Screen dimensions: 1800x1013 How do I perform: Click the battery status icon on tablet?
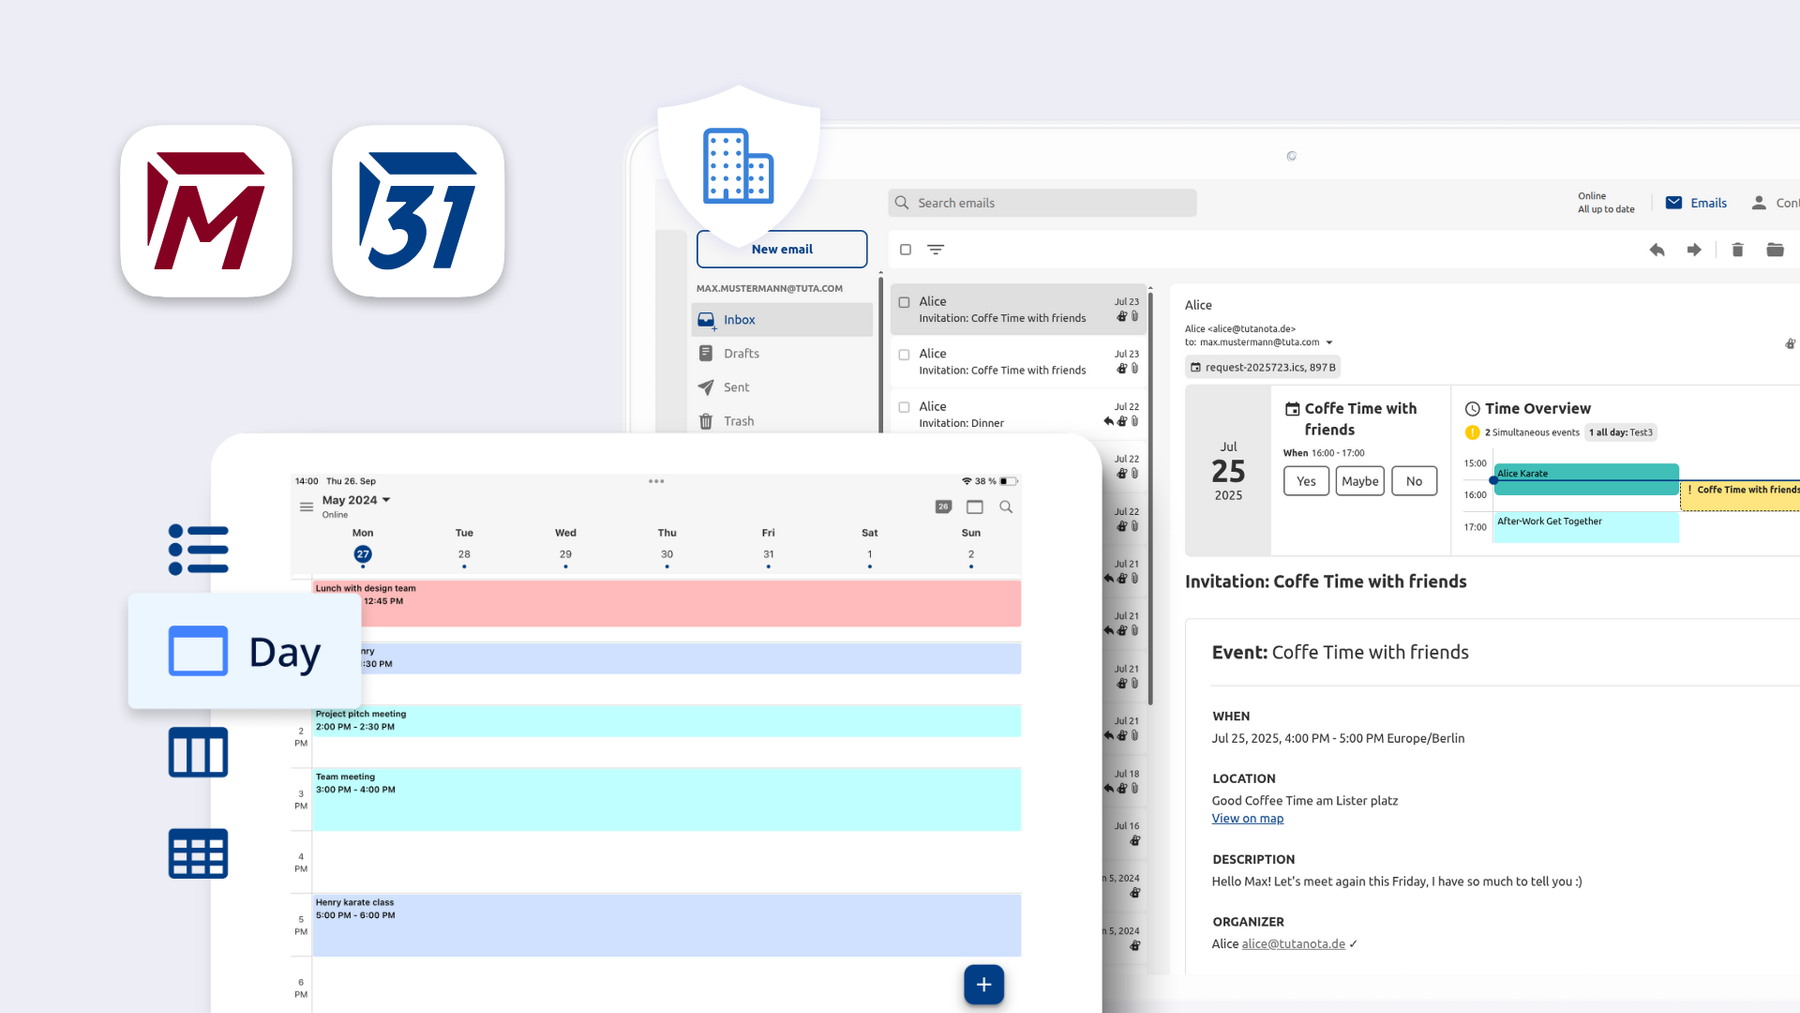[x=1008, y=481]
